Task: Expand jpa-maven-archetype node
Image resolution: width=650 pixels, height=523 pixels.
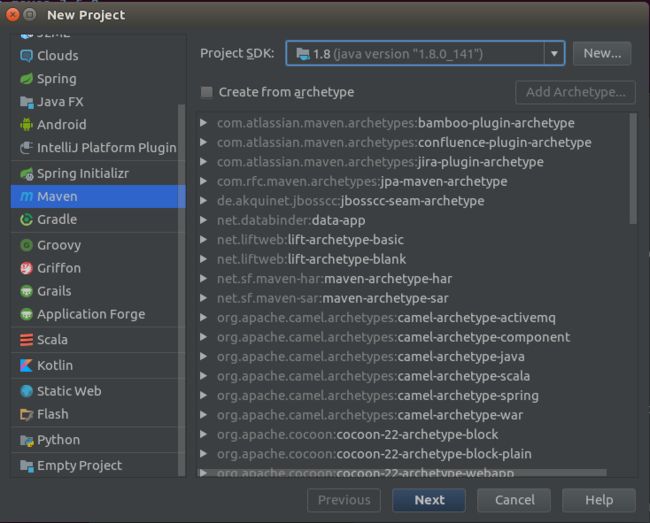Action: [203, 181]
